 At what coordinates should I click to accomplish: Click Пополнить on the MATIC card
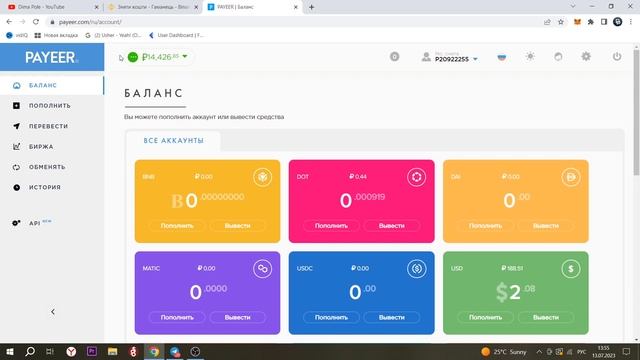tap(177, 317)
